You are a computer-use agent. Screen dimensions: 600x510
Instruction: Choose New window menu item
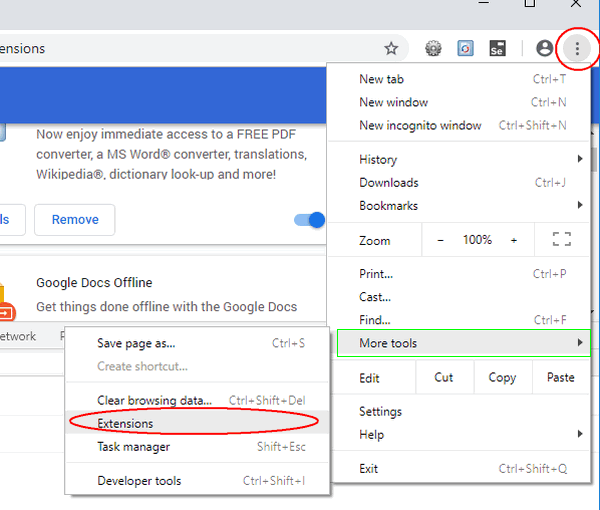coord(458,102)
